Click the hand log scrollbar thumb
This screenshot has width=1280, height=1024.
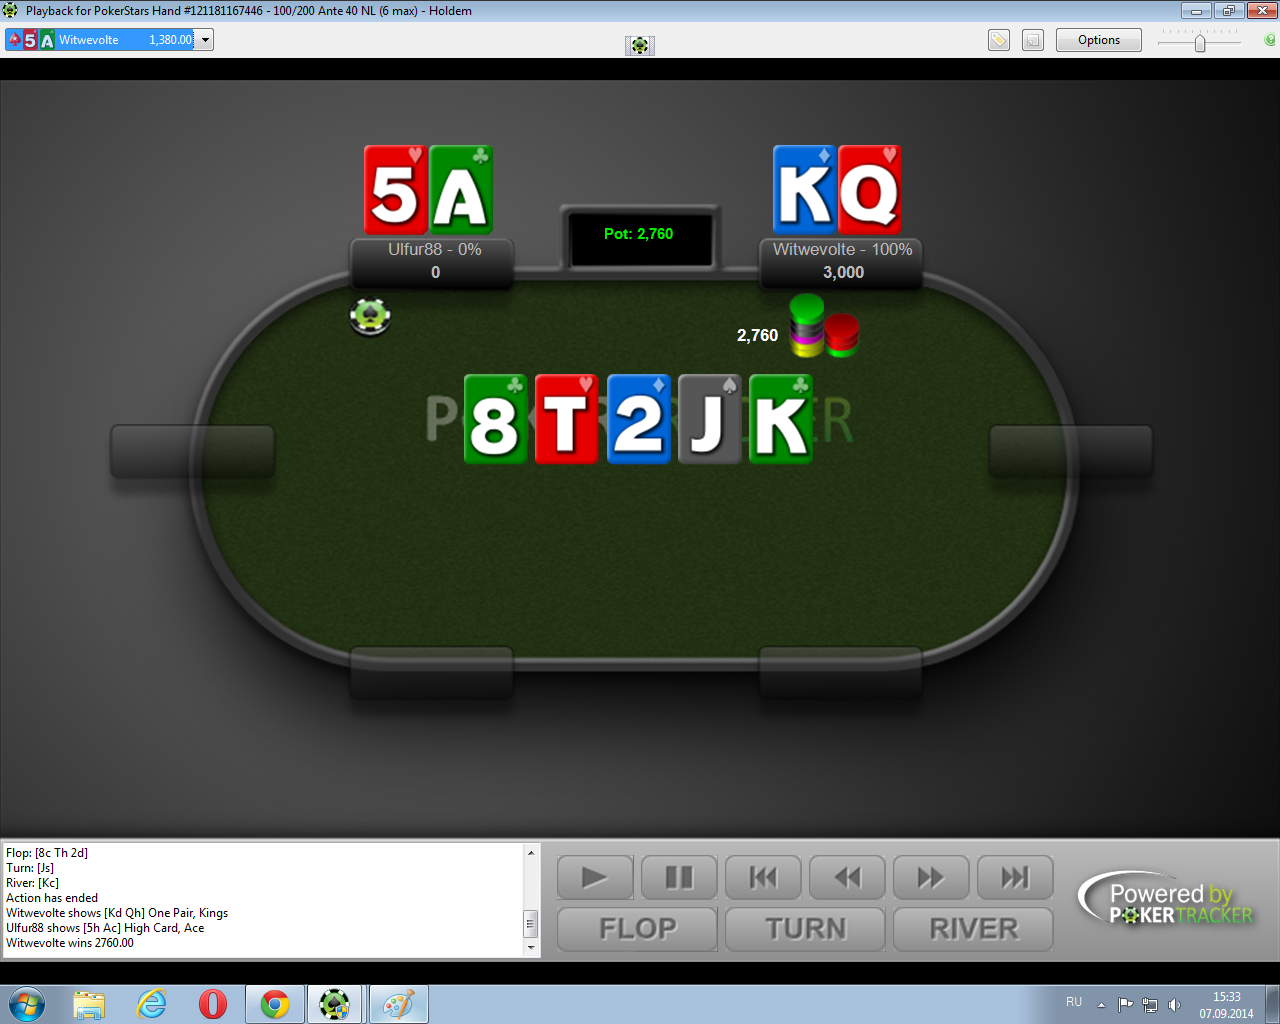pyautogui.click(x=531, y=923)
